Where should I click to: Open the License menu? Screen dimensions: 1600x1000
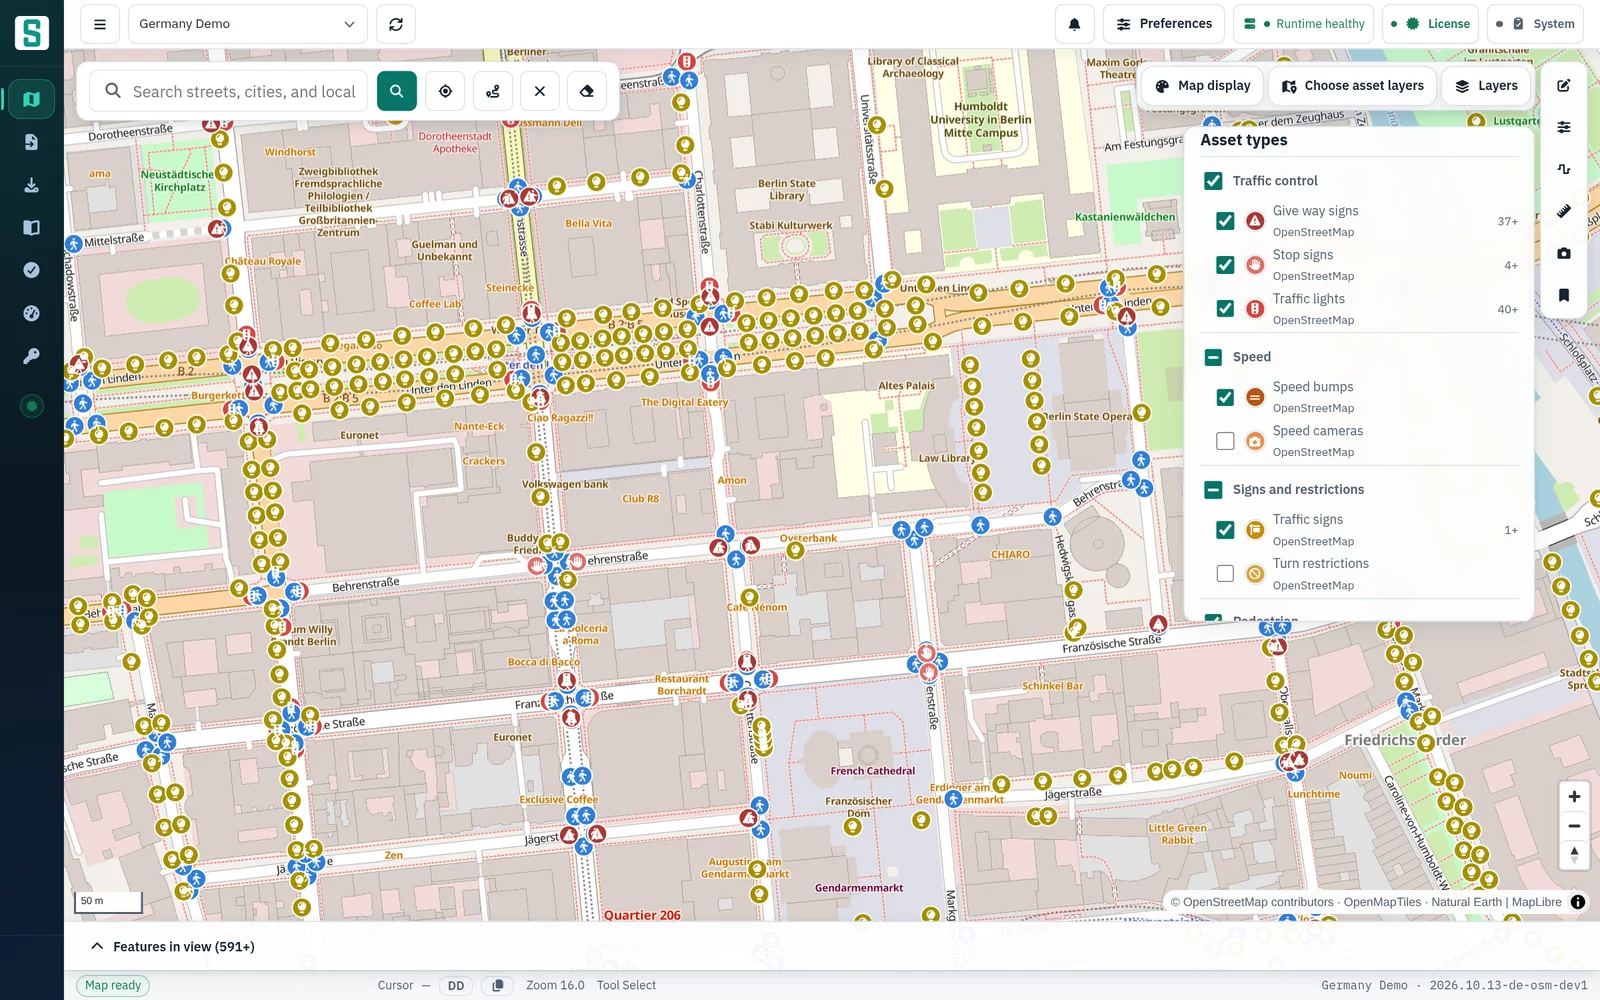[x=1430, y=24]
